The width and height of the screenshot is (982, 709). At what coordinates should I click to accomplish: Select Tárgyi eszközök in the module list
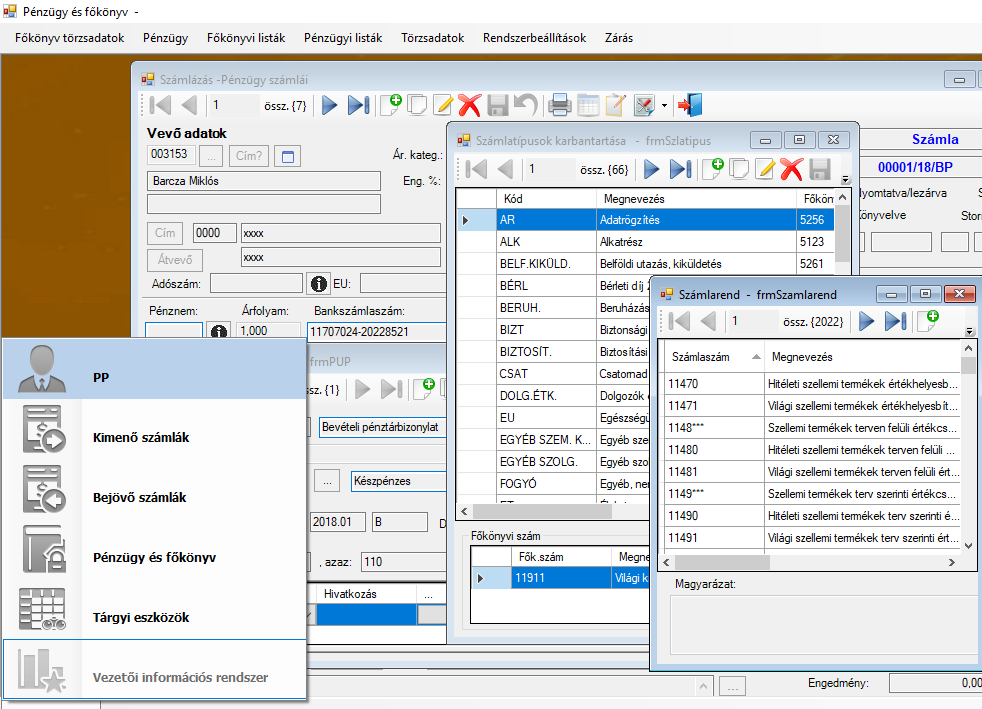pyautogui.click(x=140, y=617)
